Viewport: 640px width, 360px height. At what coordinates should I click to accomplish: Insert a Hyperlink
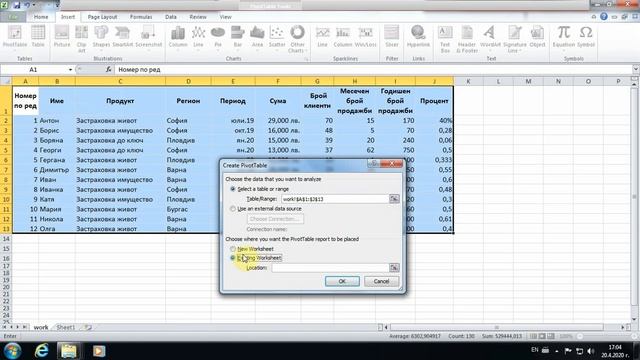[418, 37]
